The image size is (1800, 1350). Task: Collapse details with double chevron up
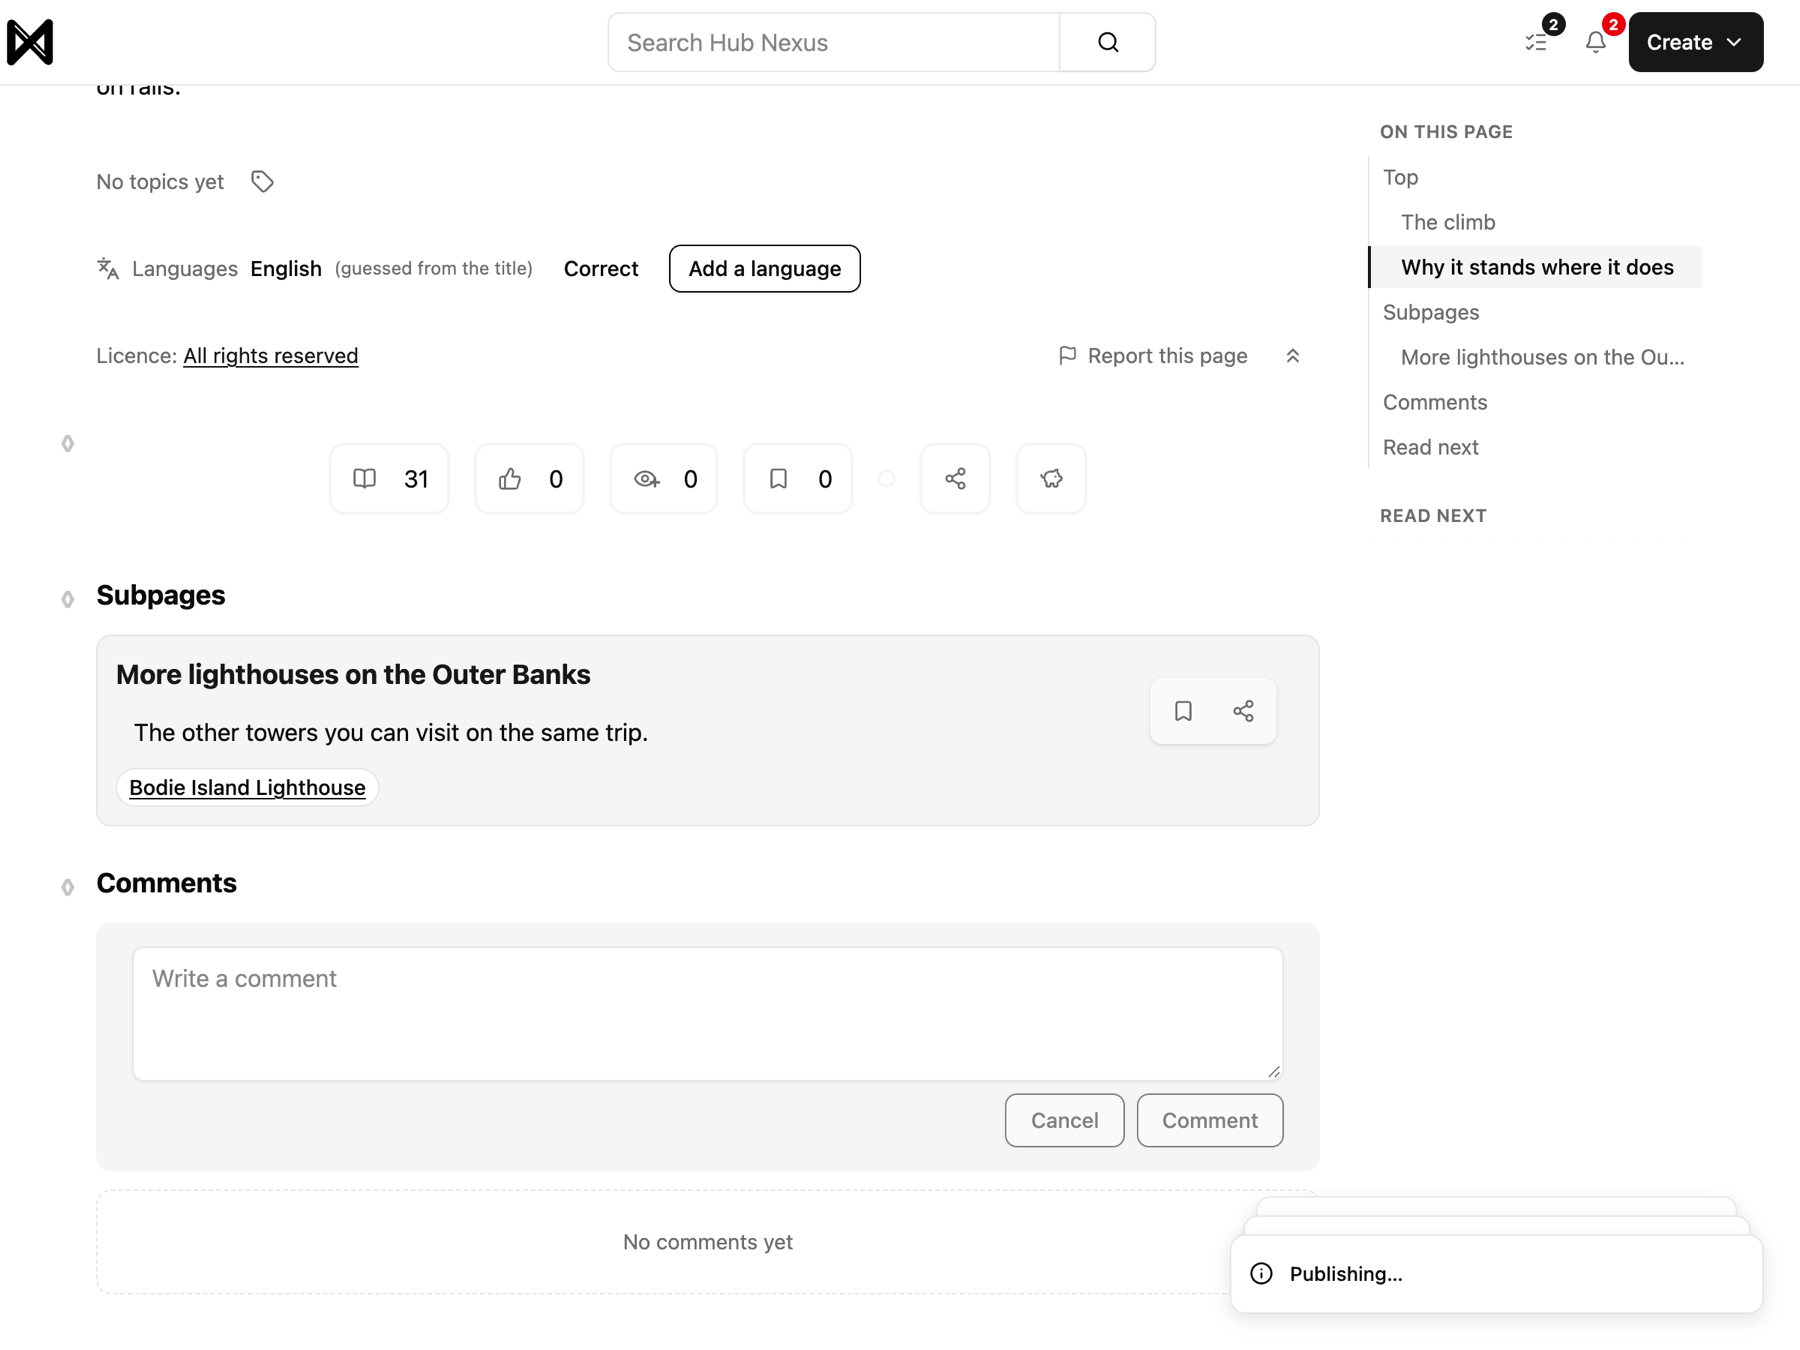pyautogui.click(x=1292, y=356)
